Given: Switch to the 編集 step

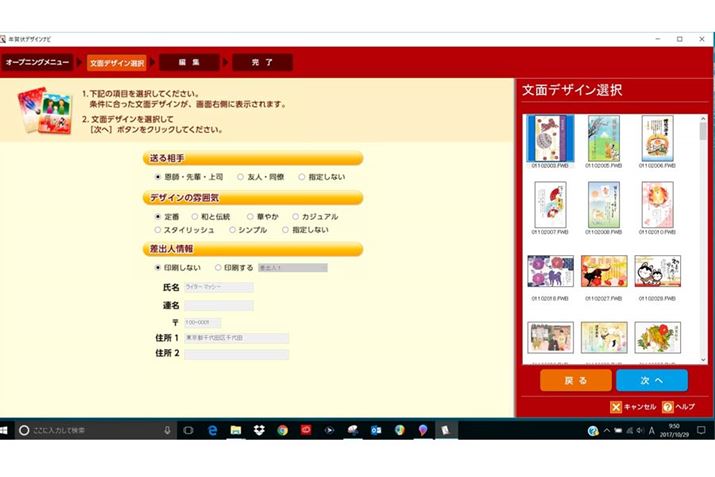Looking at the screenshot, I should tap(189, 62).
